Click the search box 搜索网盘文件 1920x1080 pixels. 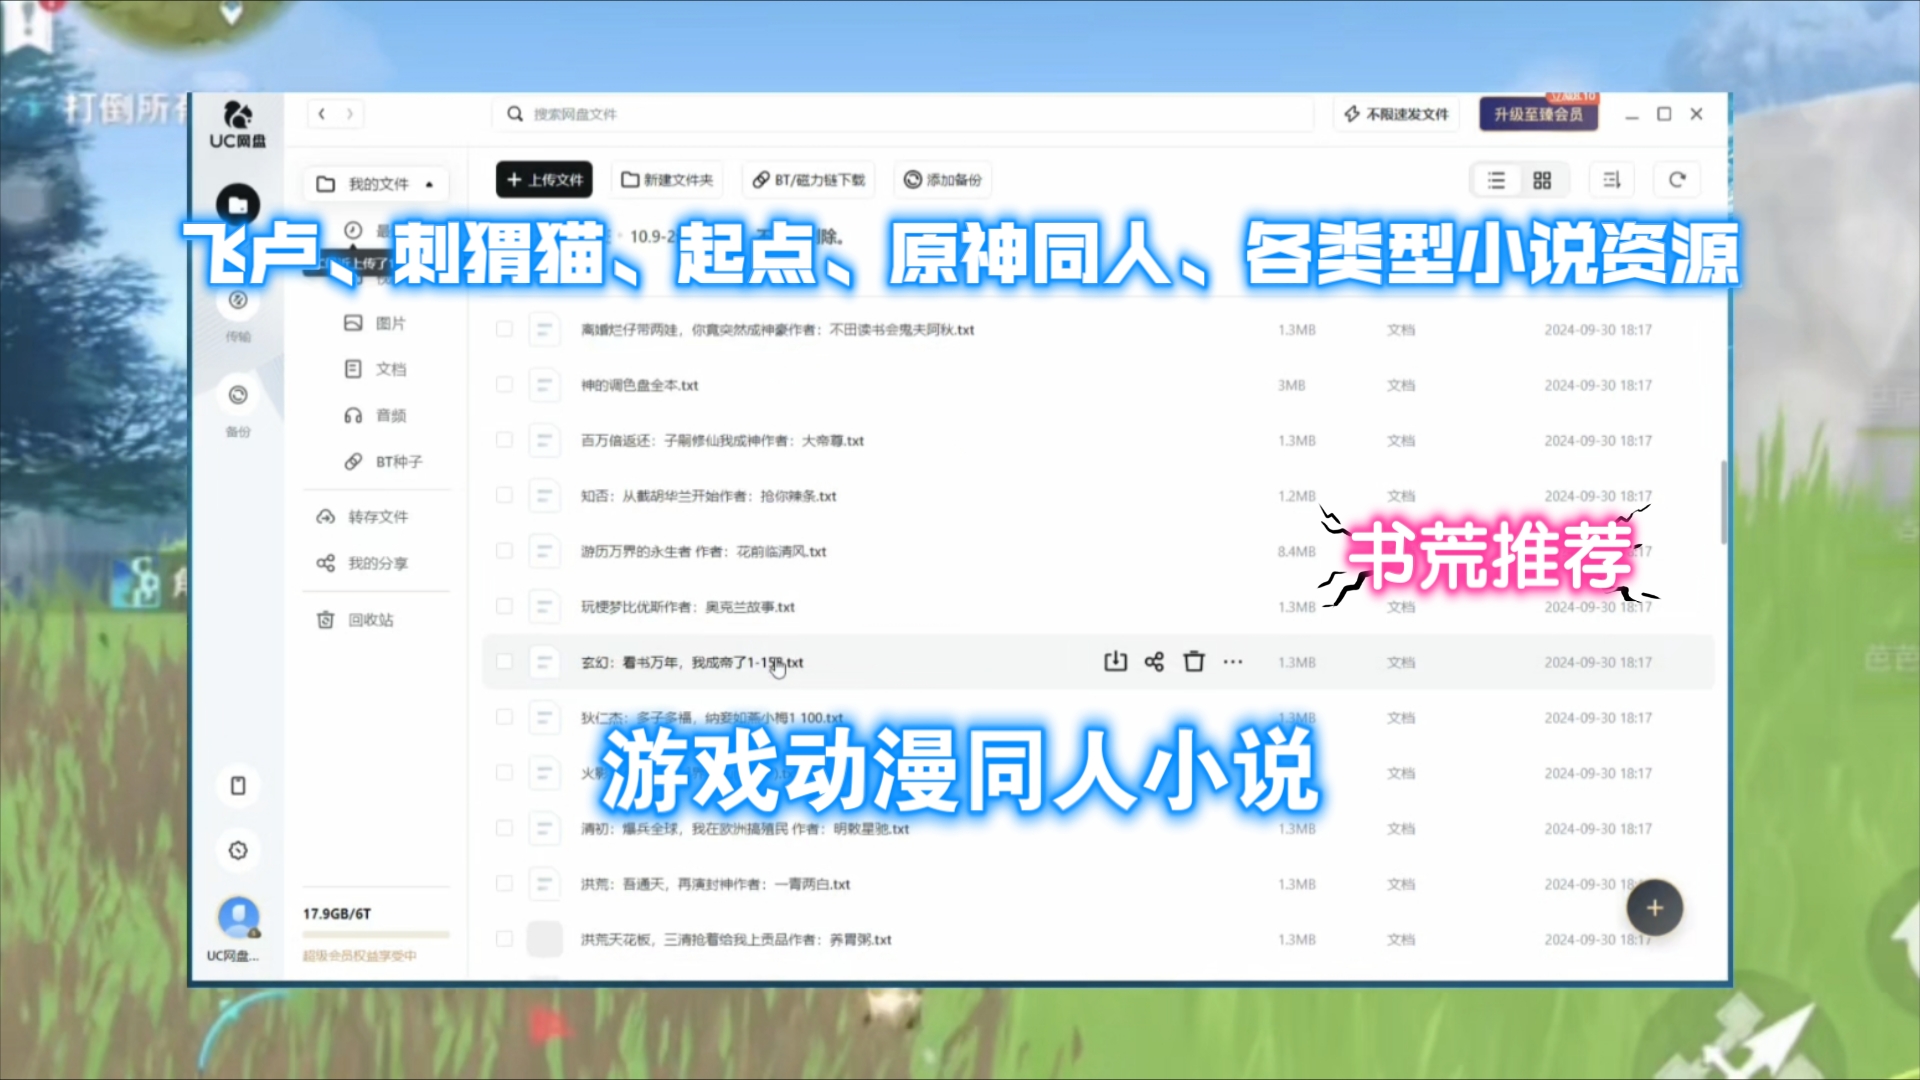click(x=902, y=114)
